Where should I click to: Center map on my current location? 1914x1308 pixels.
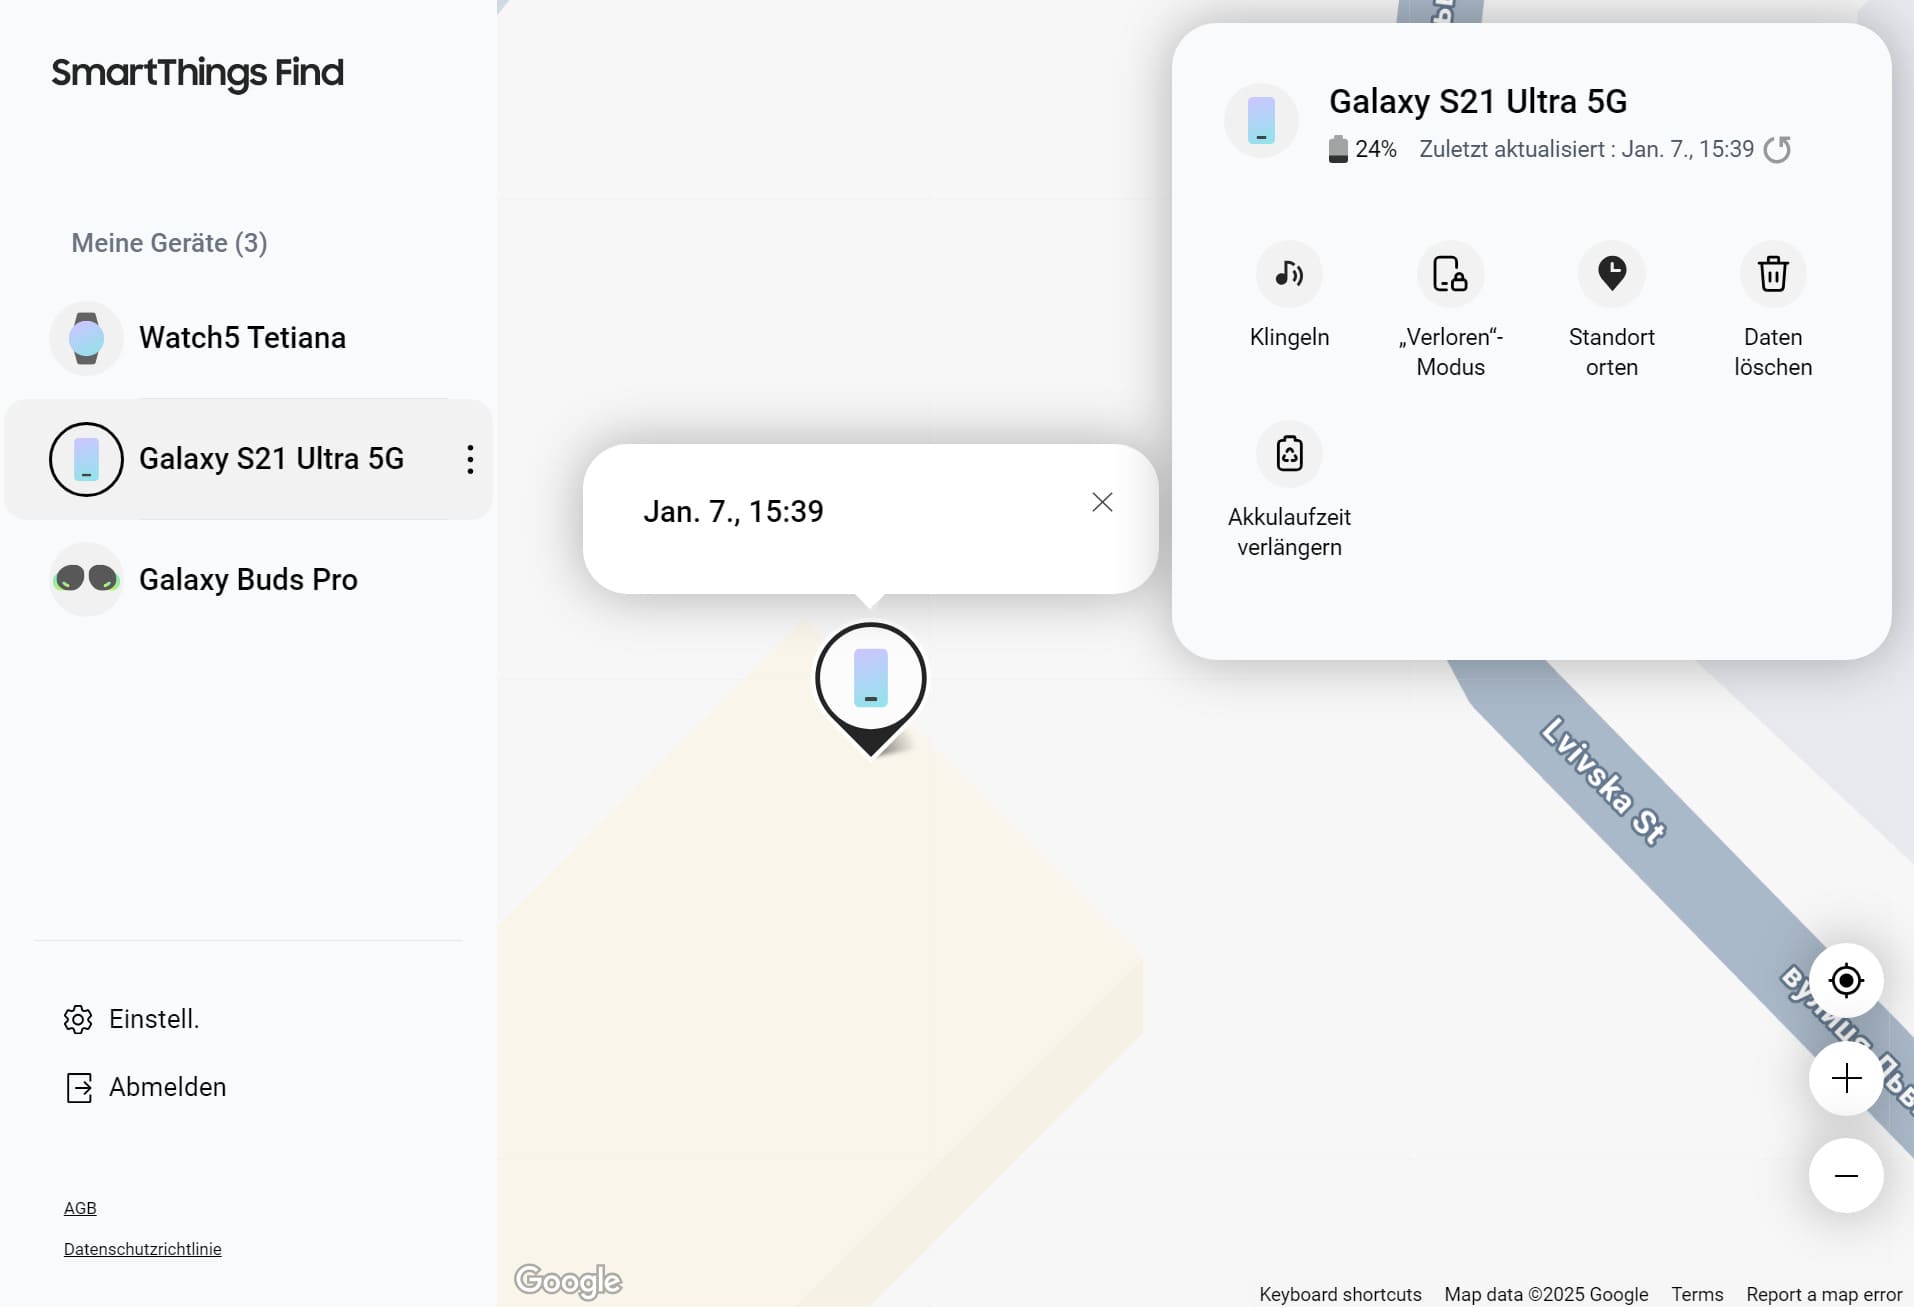coord(1846,980)
